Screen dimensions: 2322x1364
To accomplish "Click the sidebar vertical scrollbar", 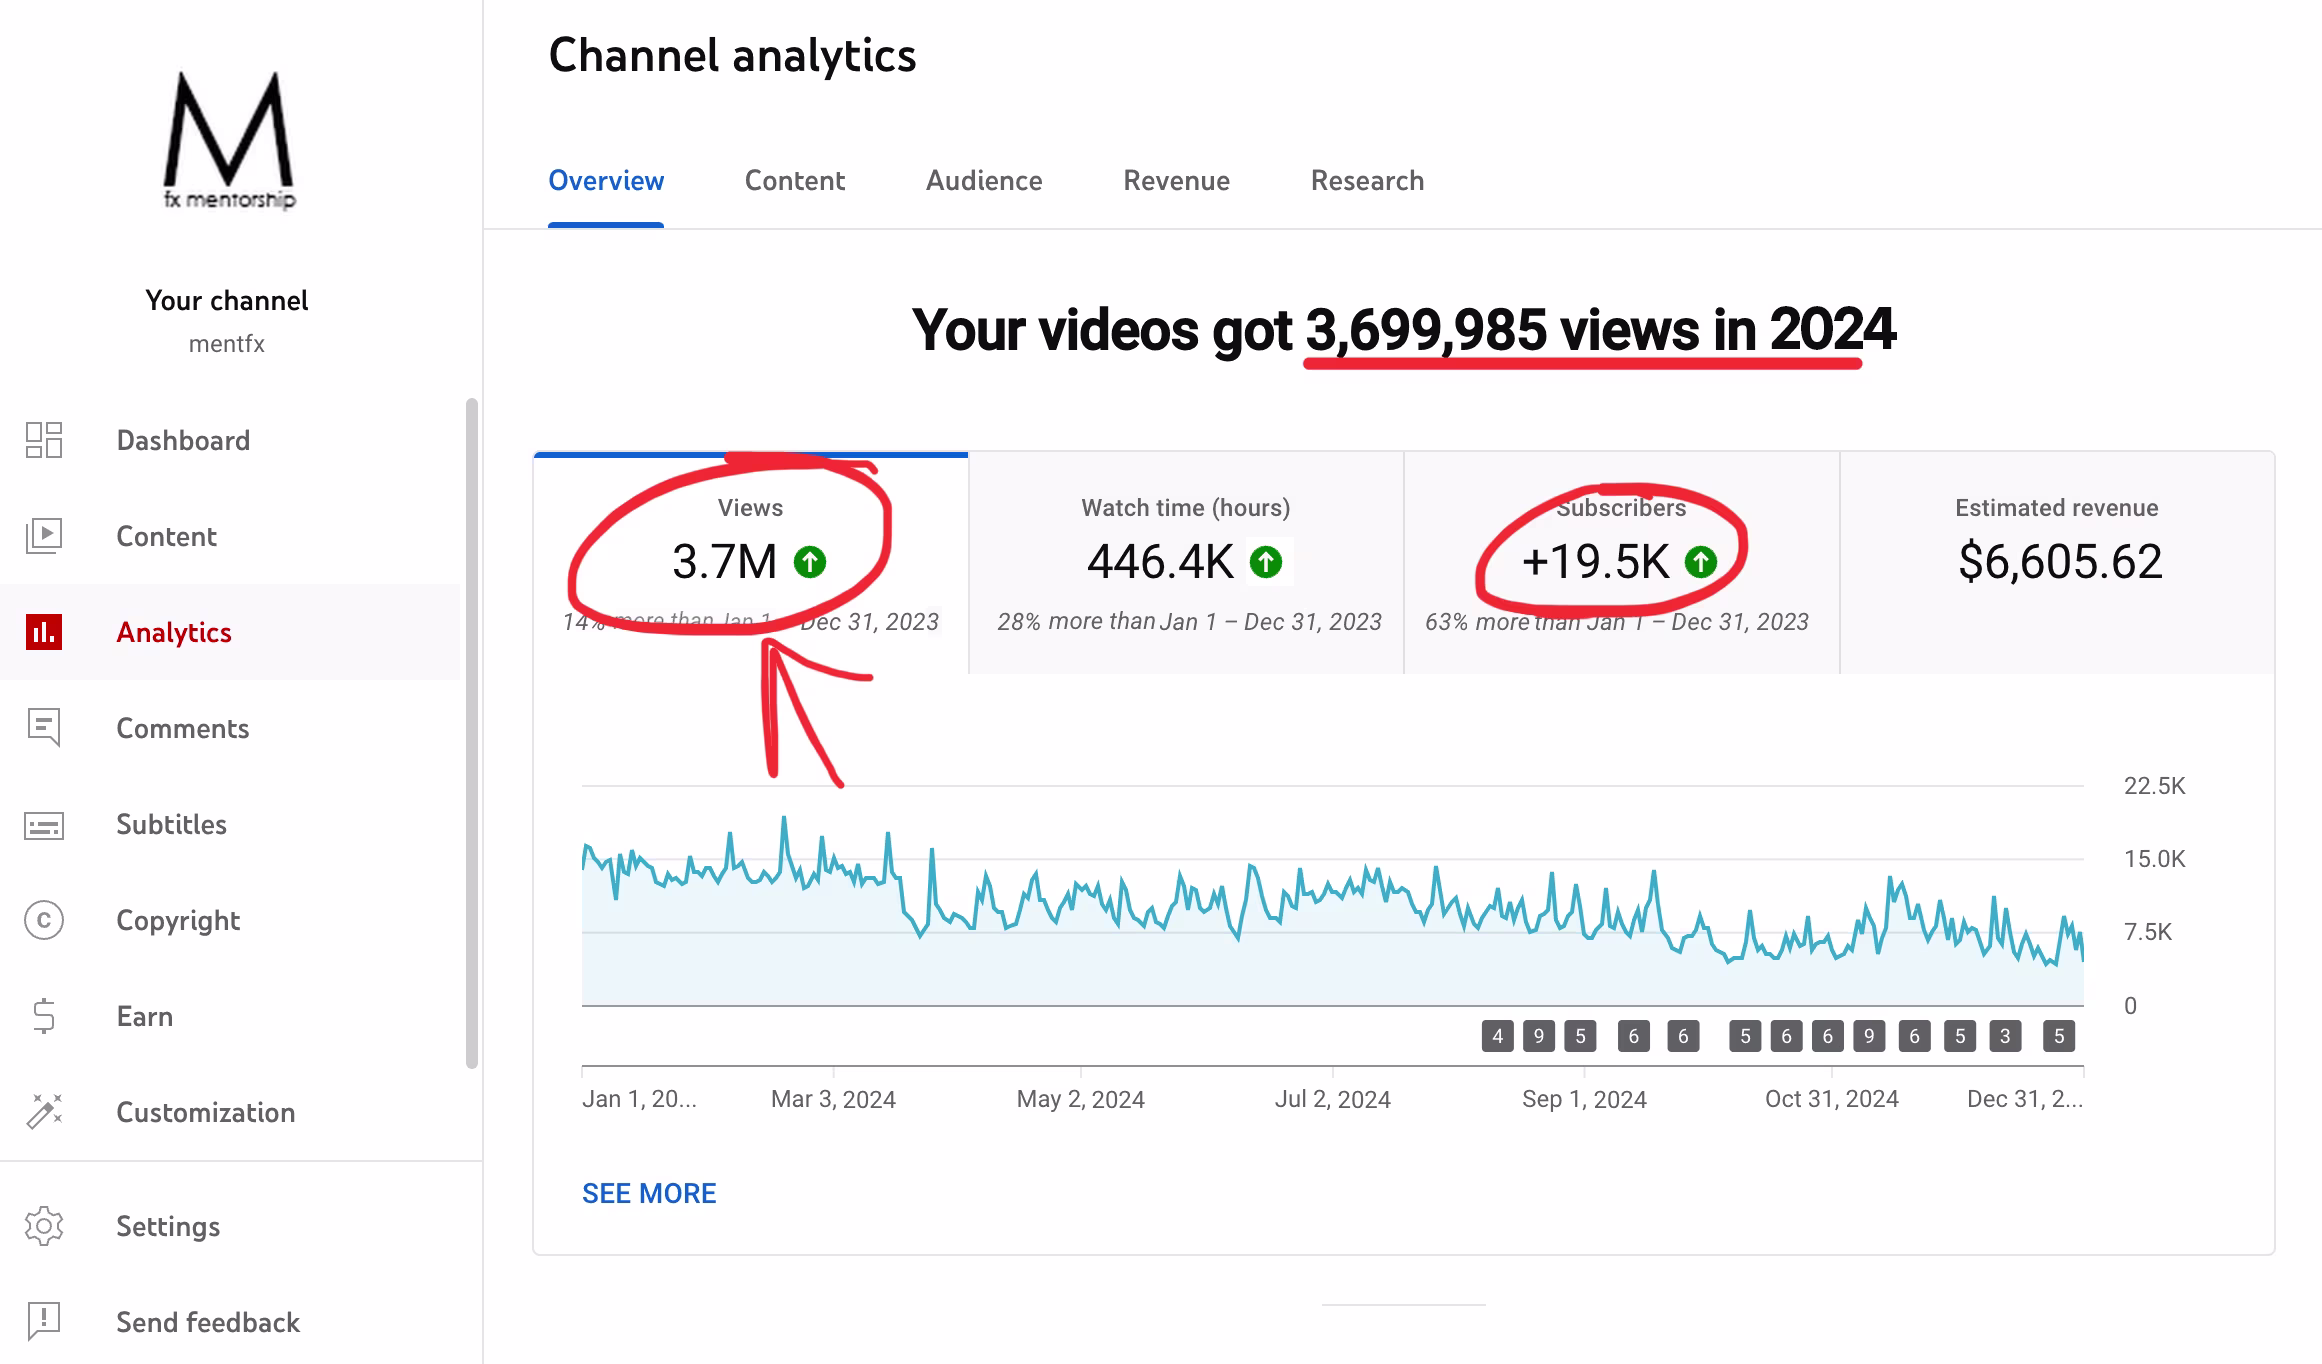I will tap(472, 732).
